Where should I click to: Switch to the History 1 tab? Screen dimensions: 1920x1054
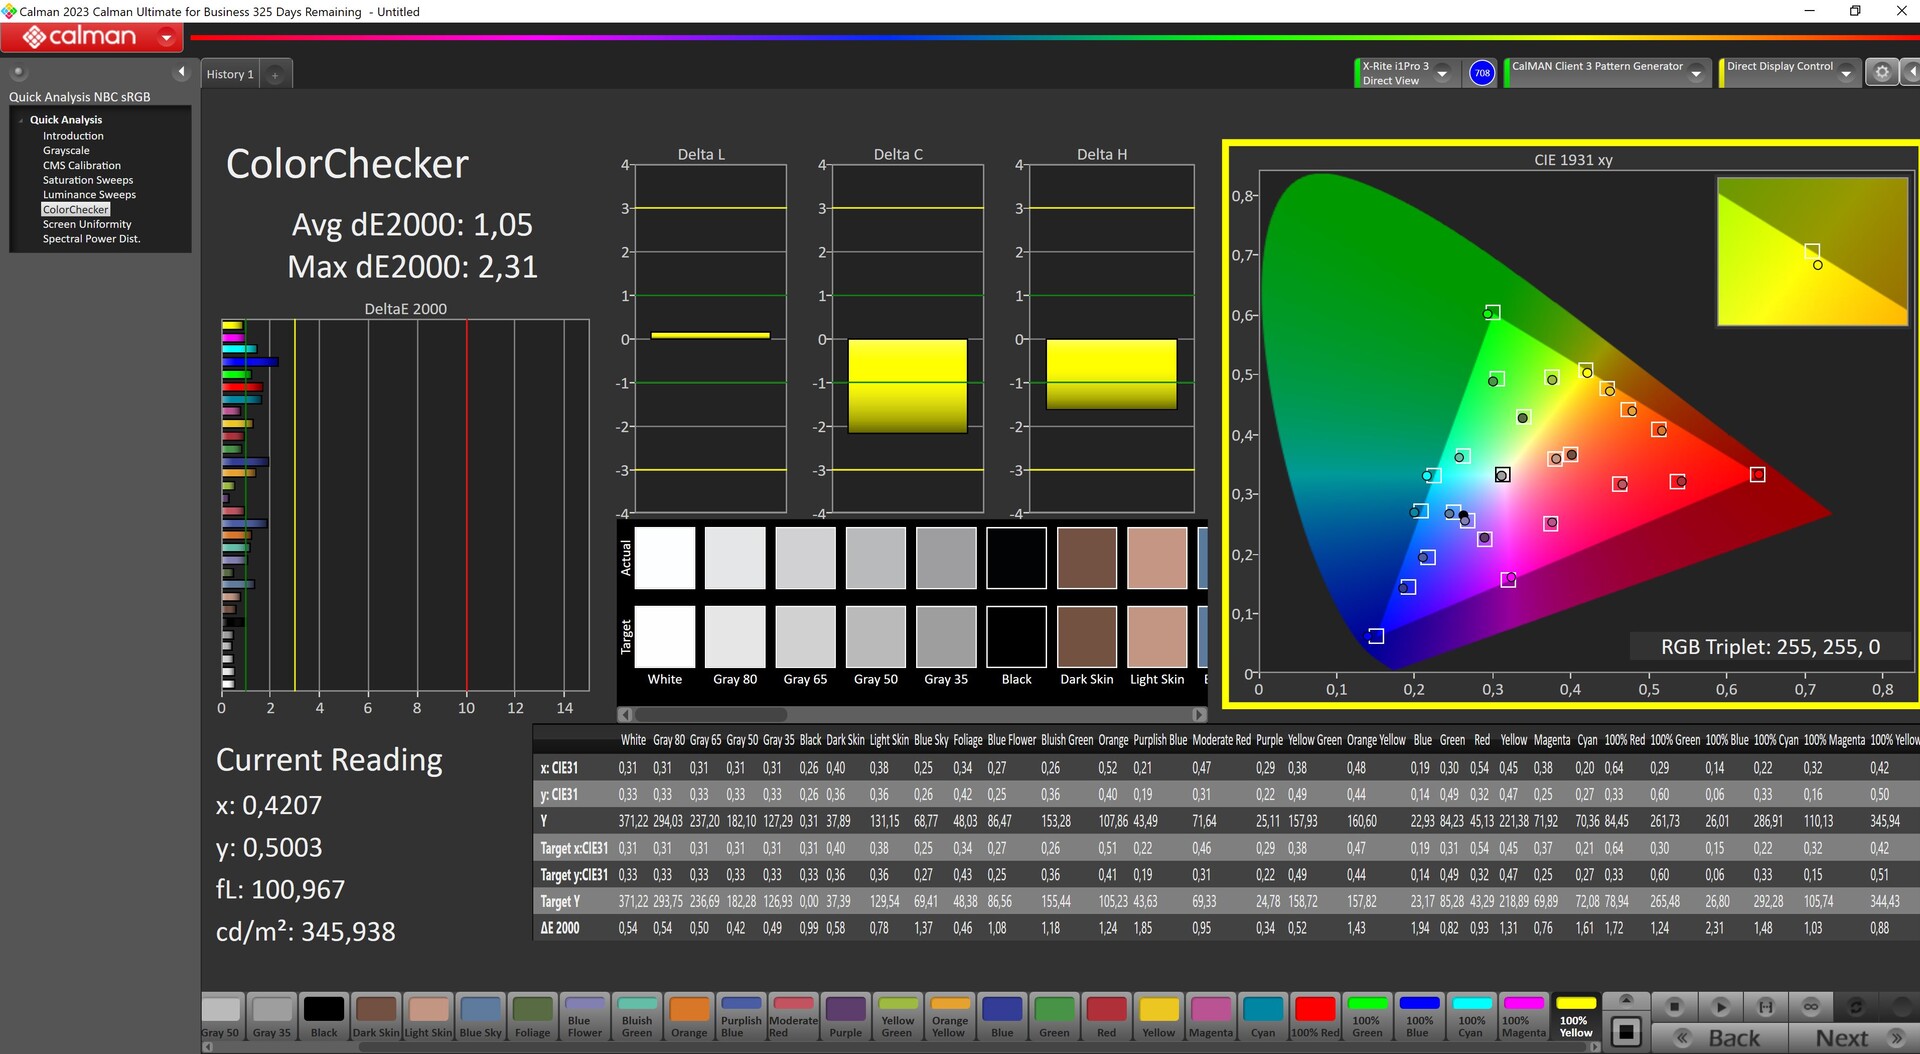point(230,74)
